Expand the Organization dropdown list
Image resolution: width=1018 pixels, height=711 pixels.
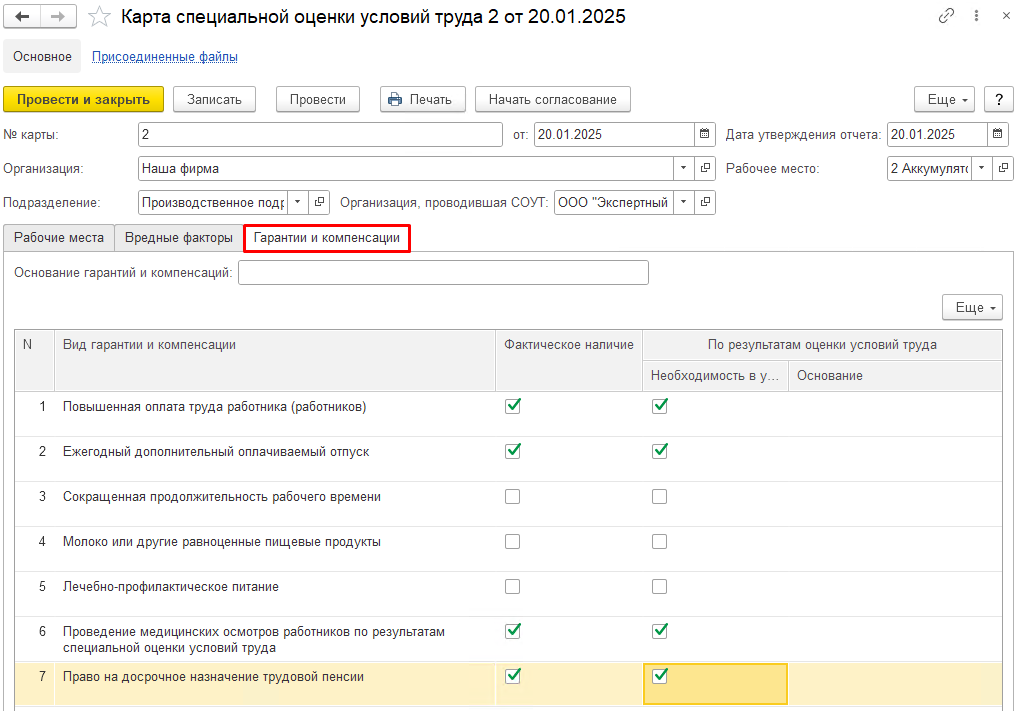684,168
